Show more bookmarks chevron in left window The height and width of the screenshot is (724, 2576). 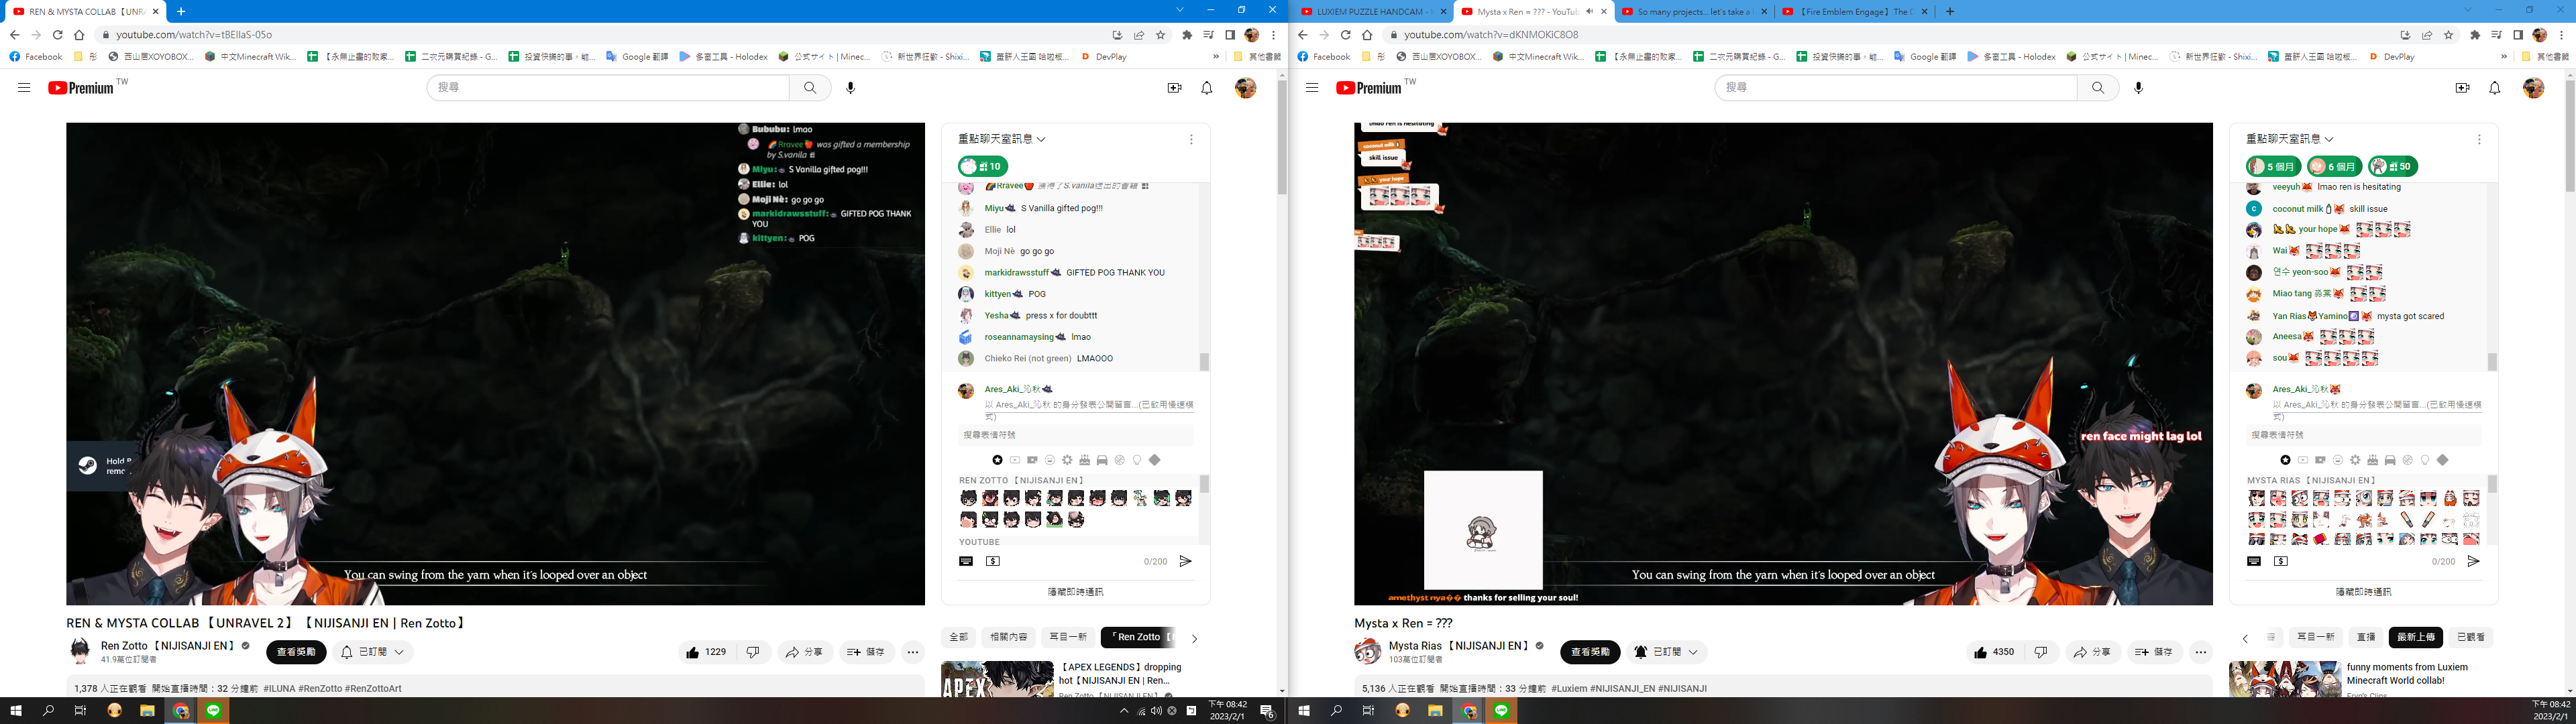click(1216, 57)
